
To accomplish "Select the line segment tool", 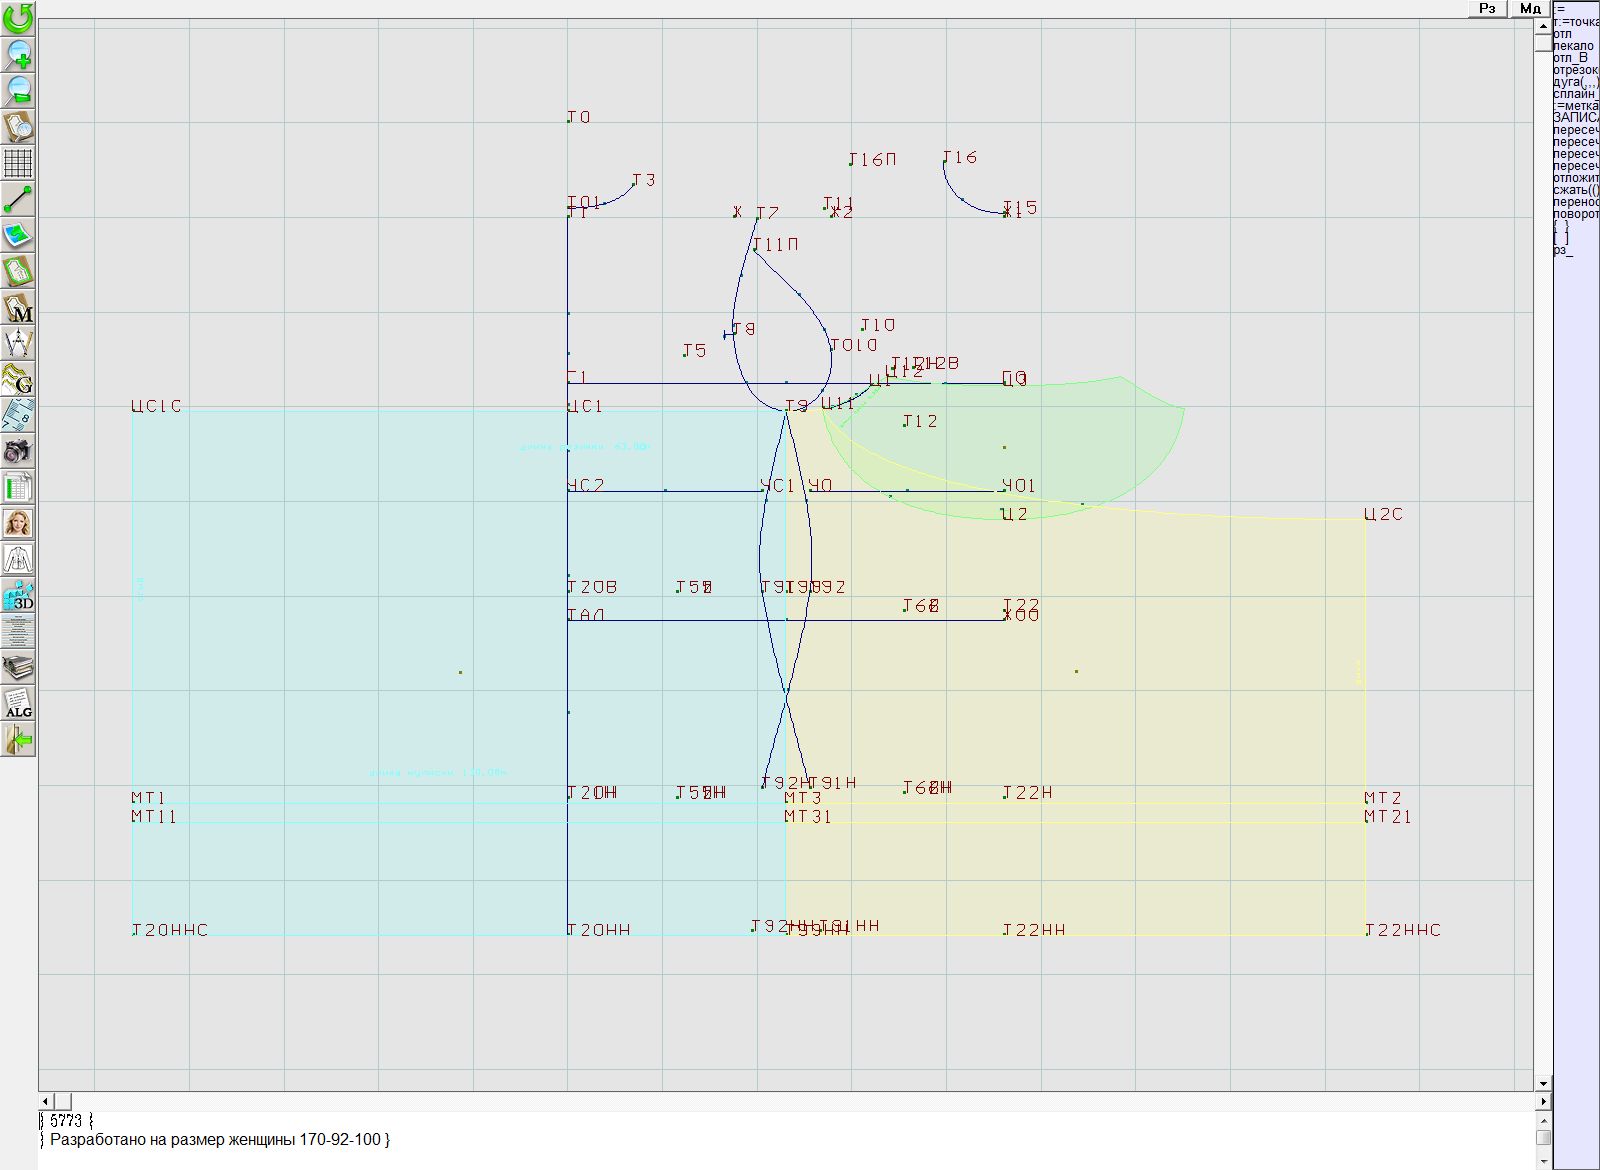I will (x=18, y=199).
